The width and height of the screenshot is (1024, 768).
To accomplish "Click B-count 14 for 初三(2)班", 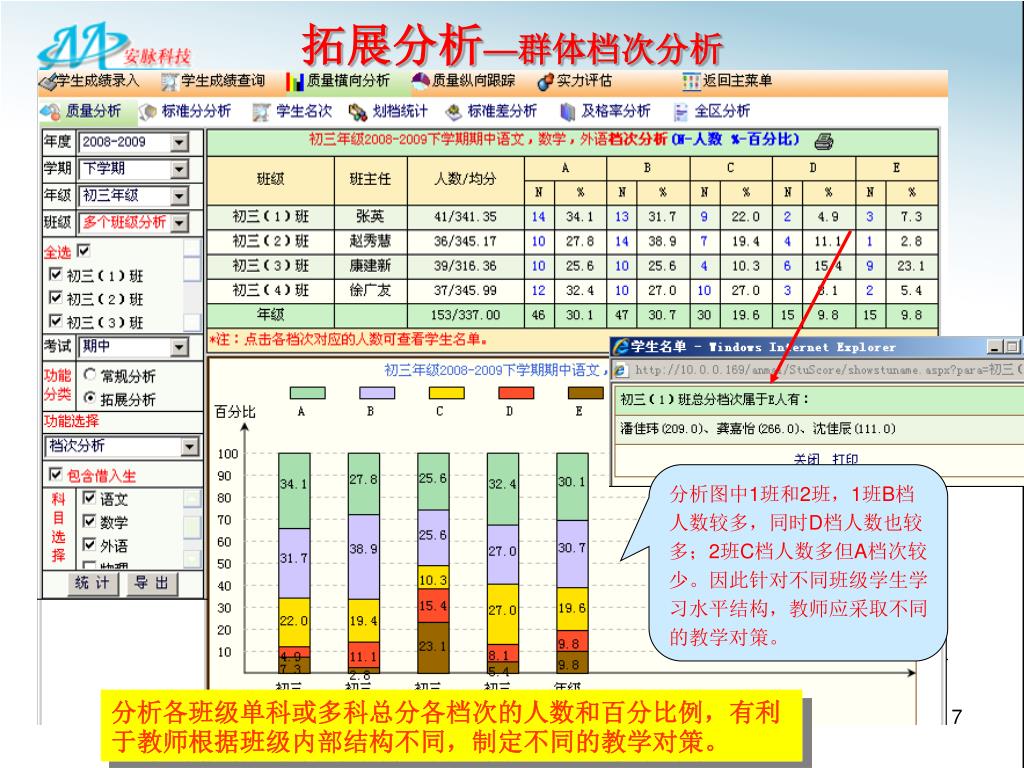I will click(622, 242).
